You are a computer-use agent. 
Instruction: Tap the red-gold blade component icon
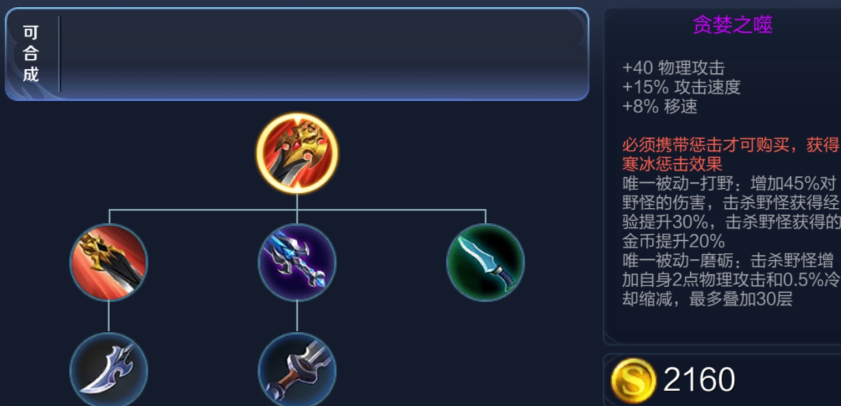click(108, 262)
